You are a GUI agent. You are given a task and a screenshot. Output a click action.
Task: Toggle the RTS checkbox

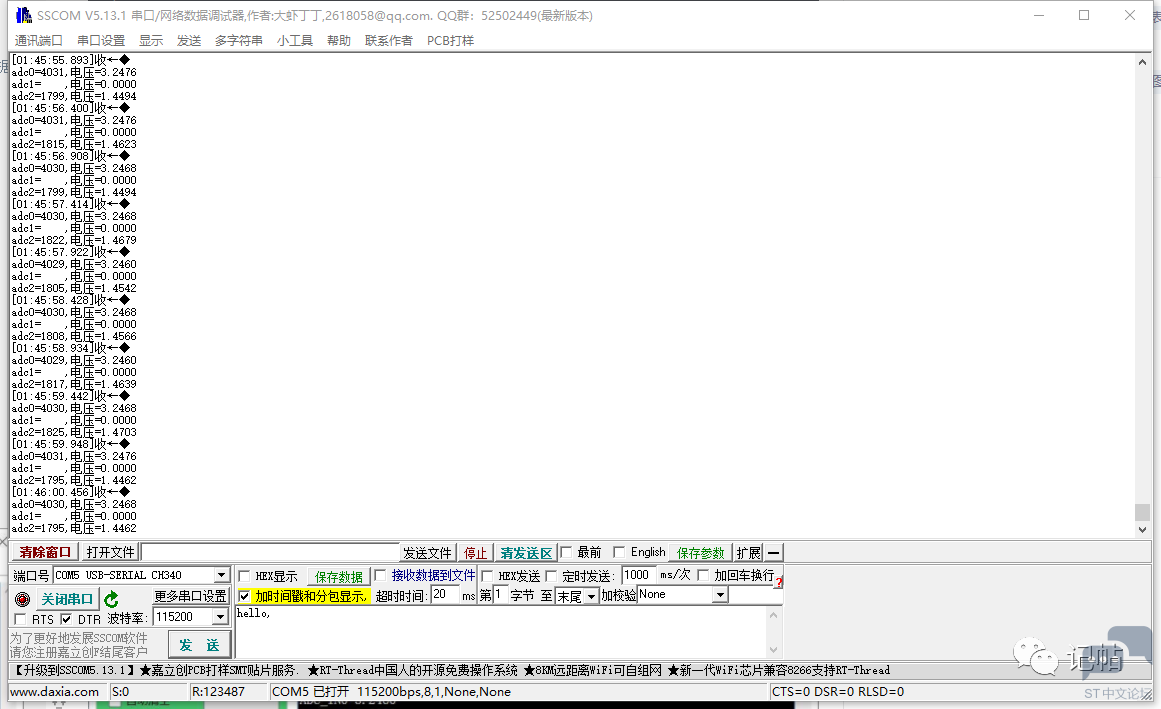20,619
